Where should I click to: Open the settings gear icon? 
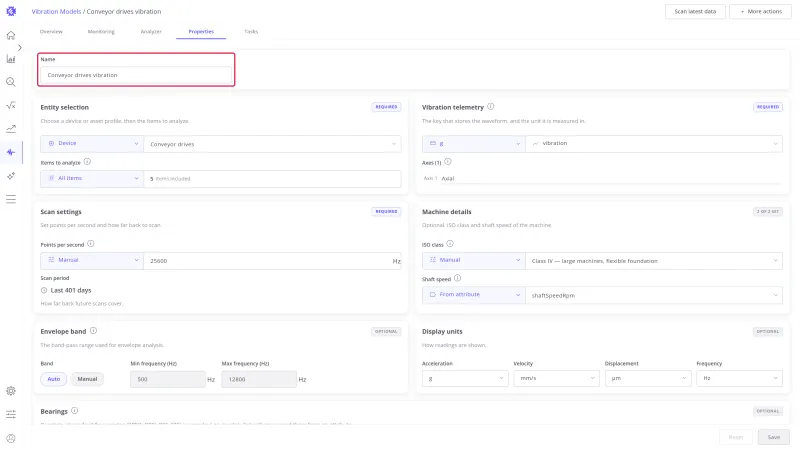coord(11,391)
